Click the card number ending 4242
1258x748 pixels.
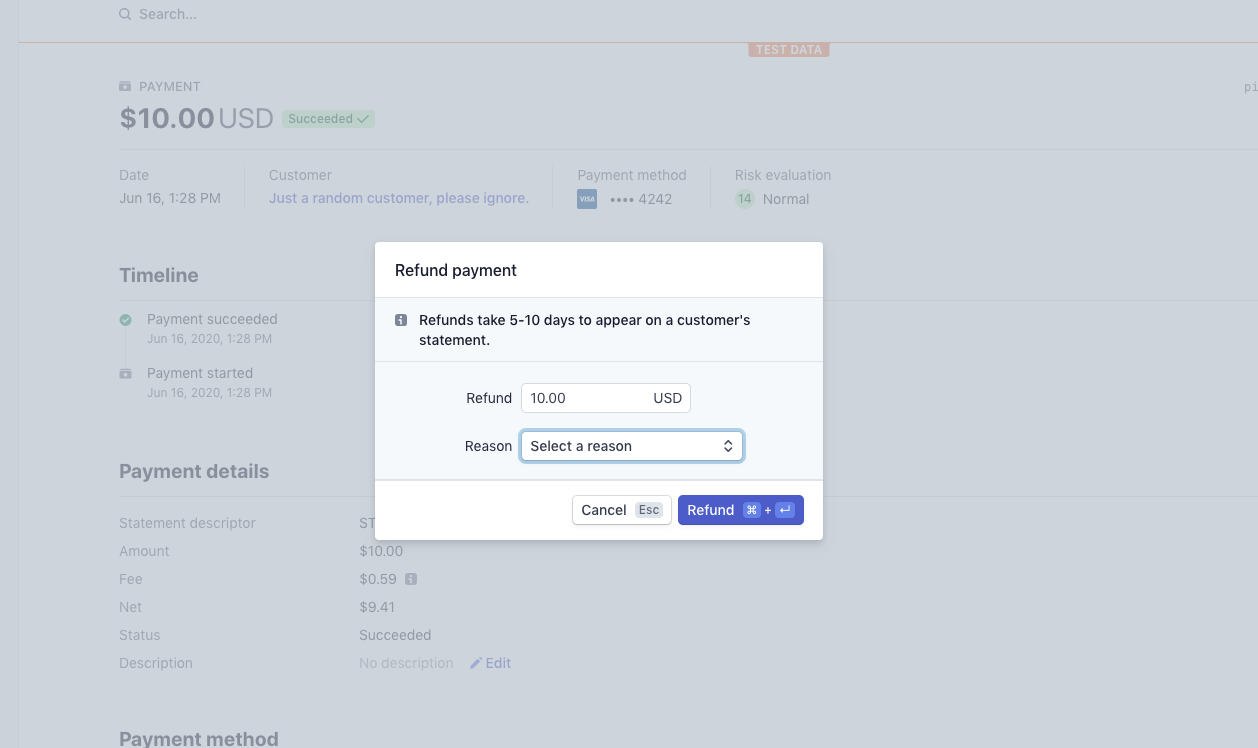(x=641, y=199)
